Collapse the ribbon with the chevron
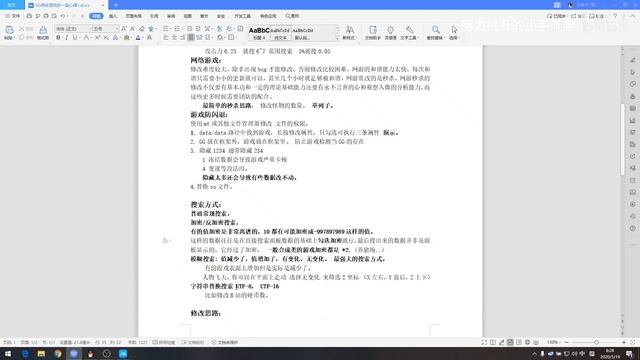Screen dimensions: 640x360 pos(632,16)
